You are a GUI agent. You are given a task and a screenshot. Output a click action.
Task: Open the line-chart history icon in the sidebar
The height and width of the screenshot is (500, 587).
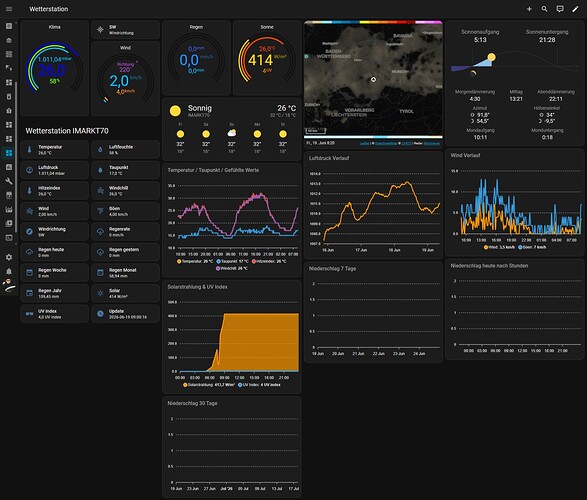pyautogui.click(x=9, y=209)
